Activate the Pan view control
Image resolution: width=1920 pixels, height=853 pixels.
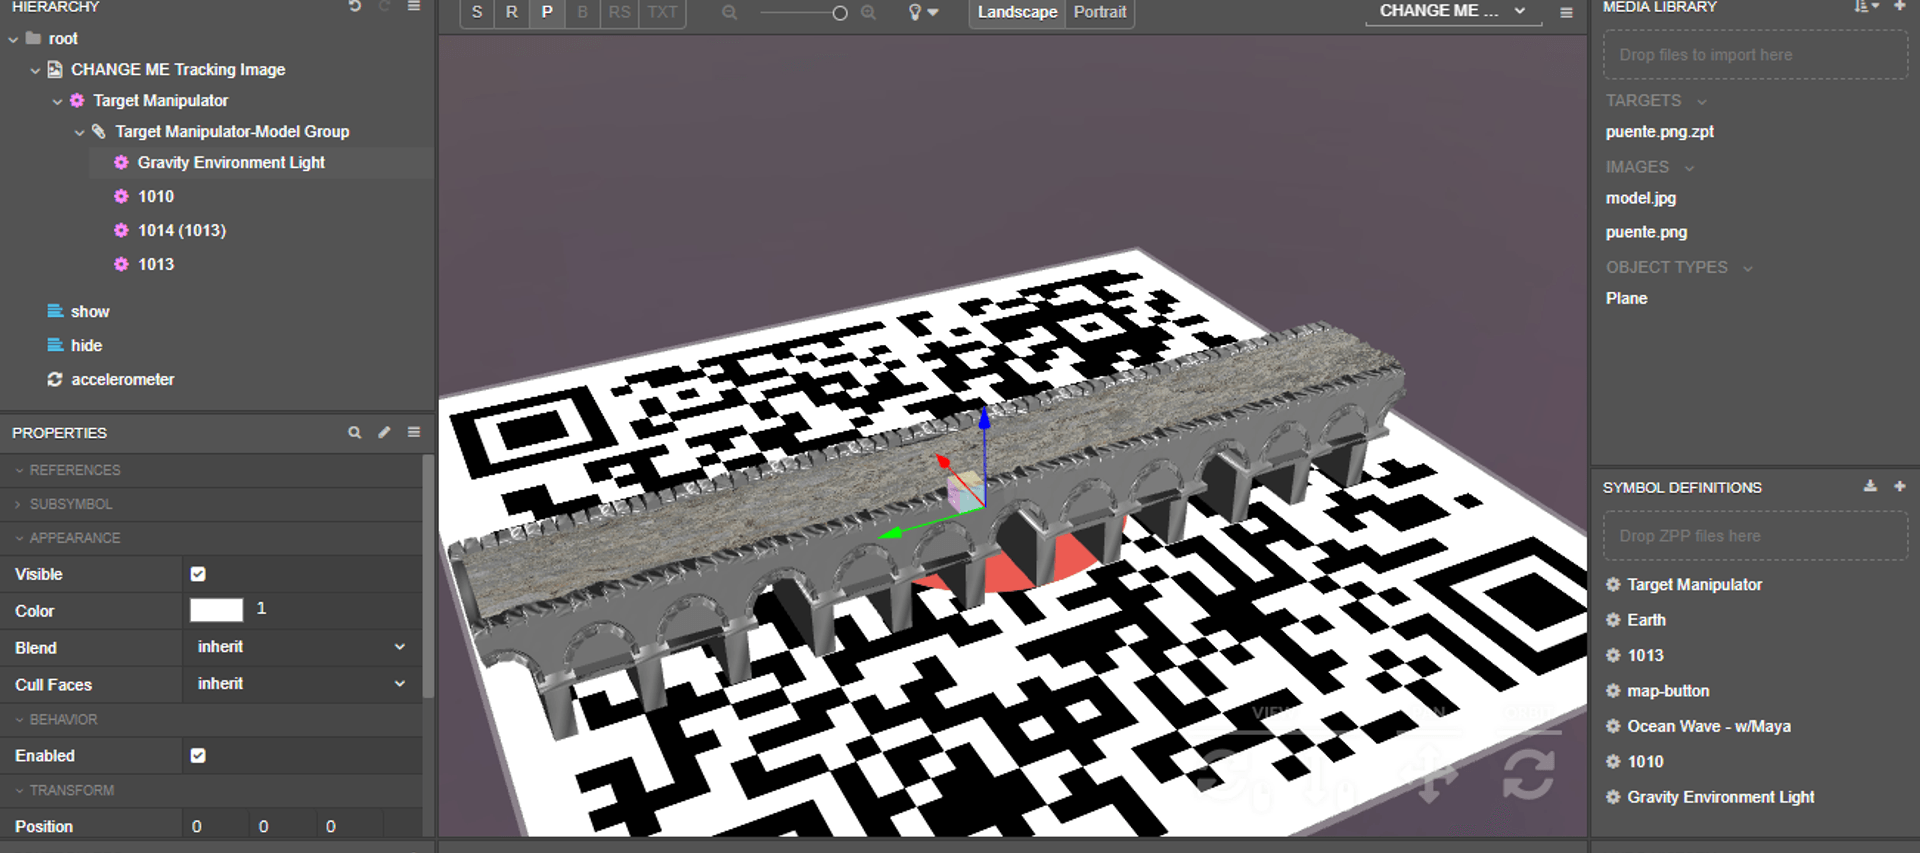click(x=1430, y=772)
